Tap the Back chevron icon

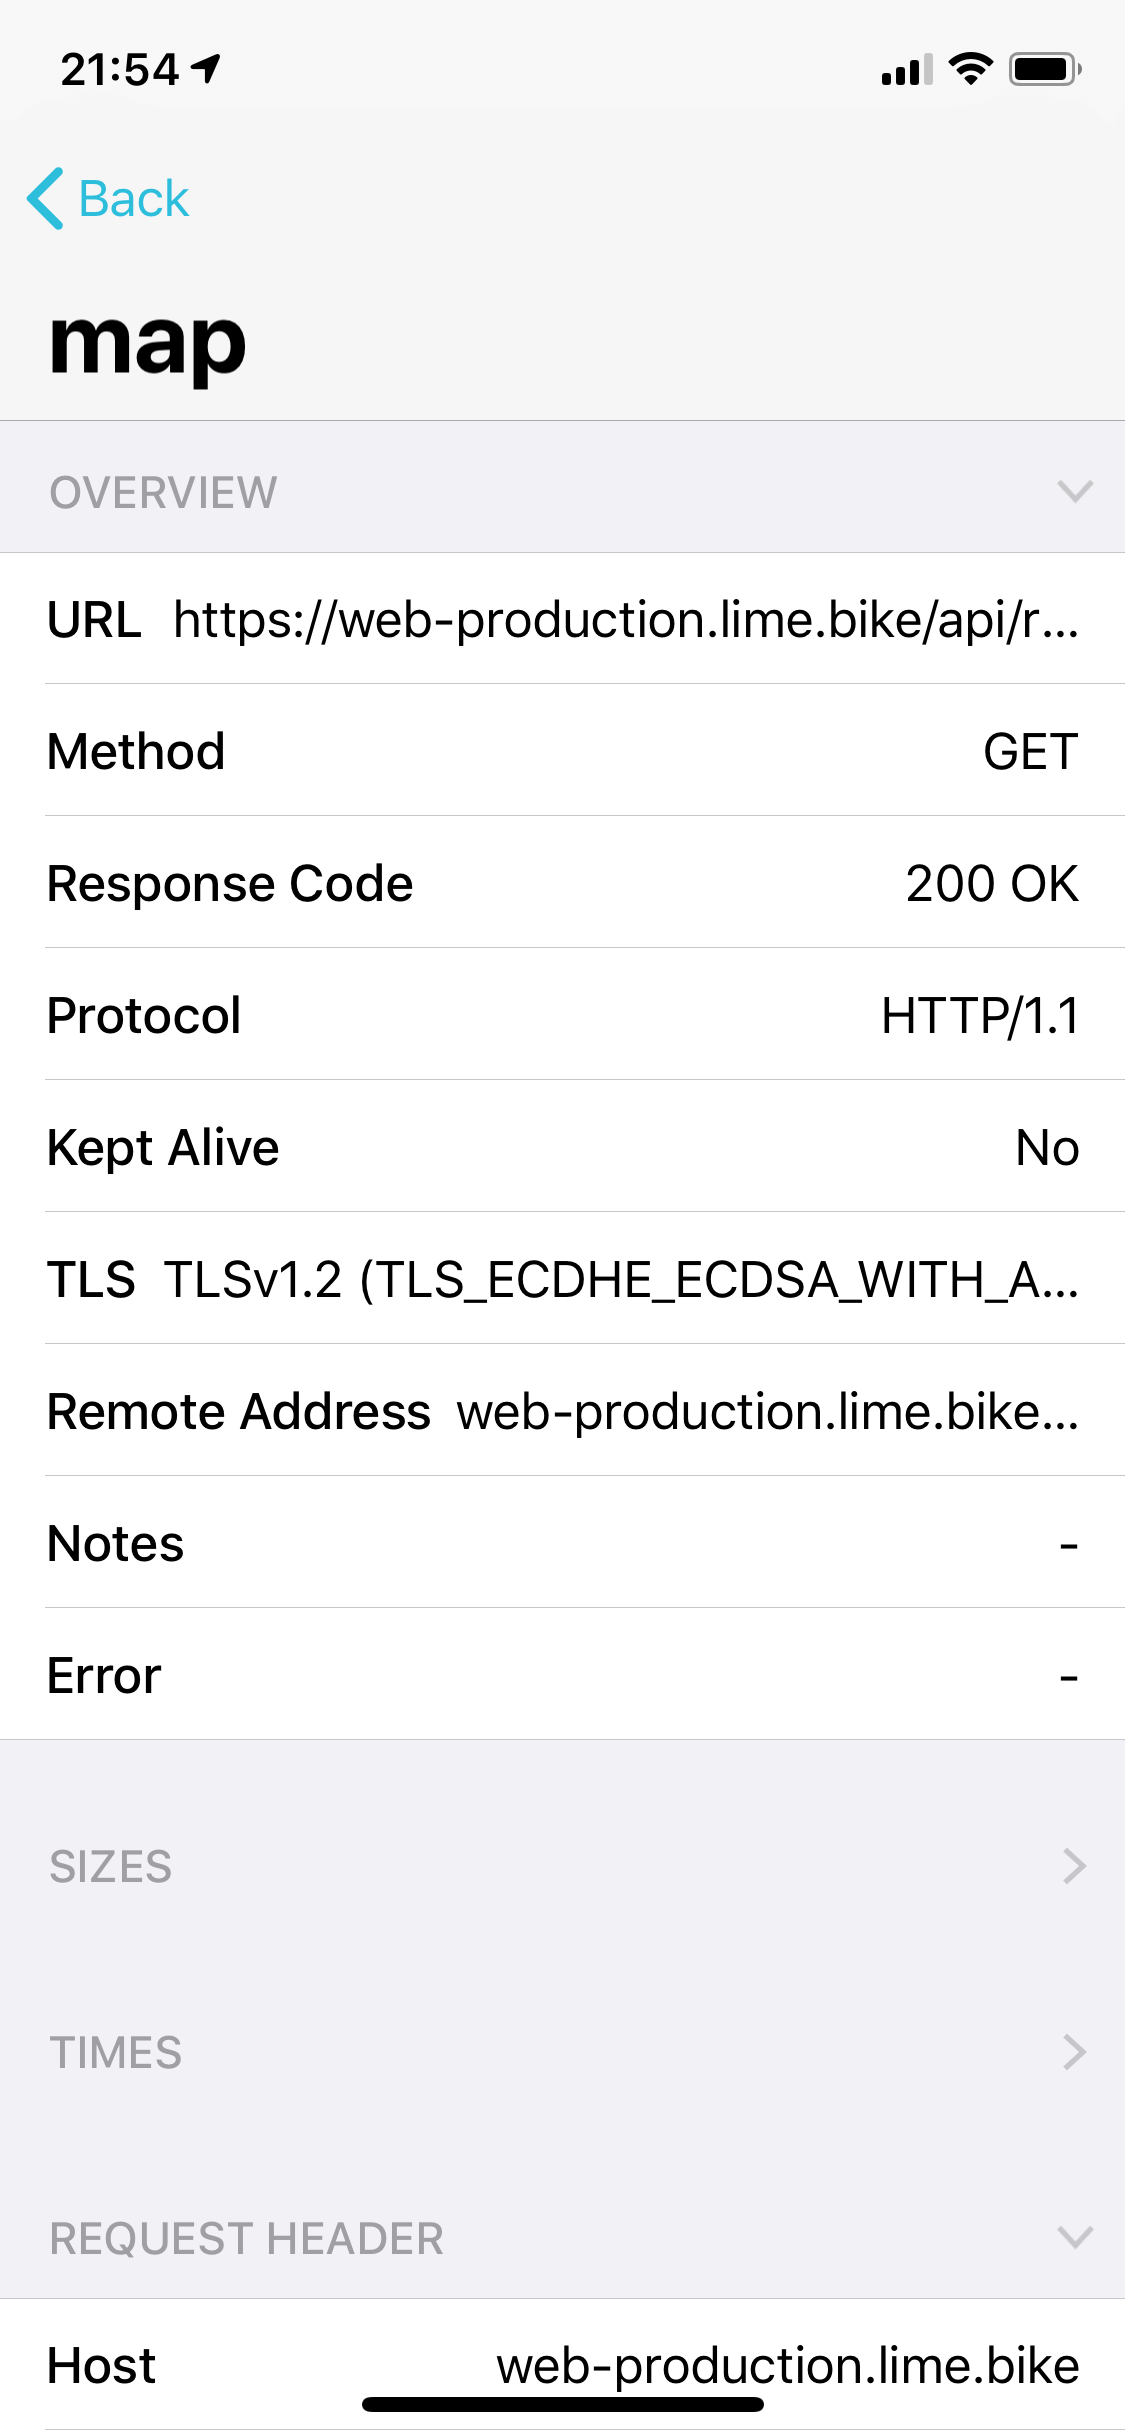46,198
